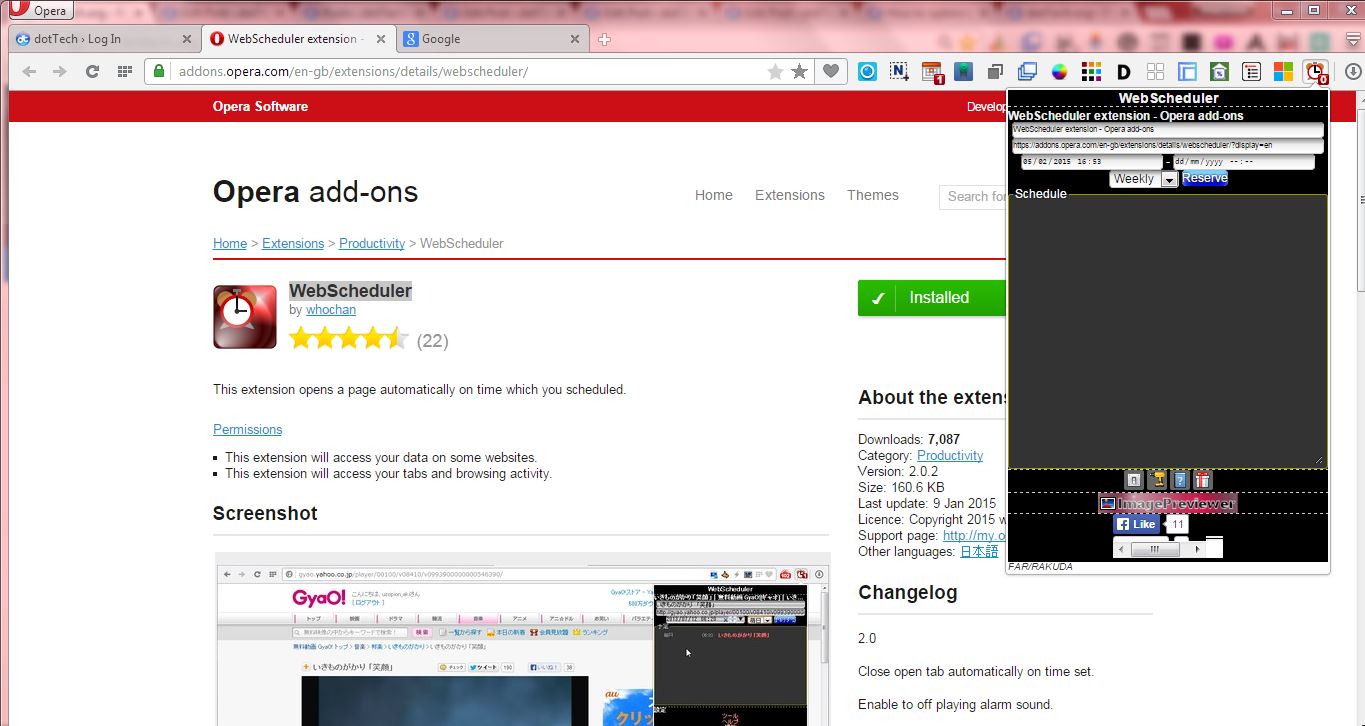The height and width of the screenshot is (726, 1365).
Task: Click the grey overlapping squares extension icon
Action: pyautogui.click(x=995, y=72)
